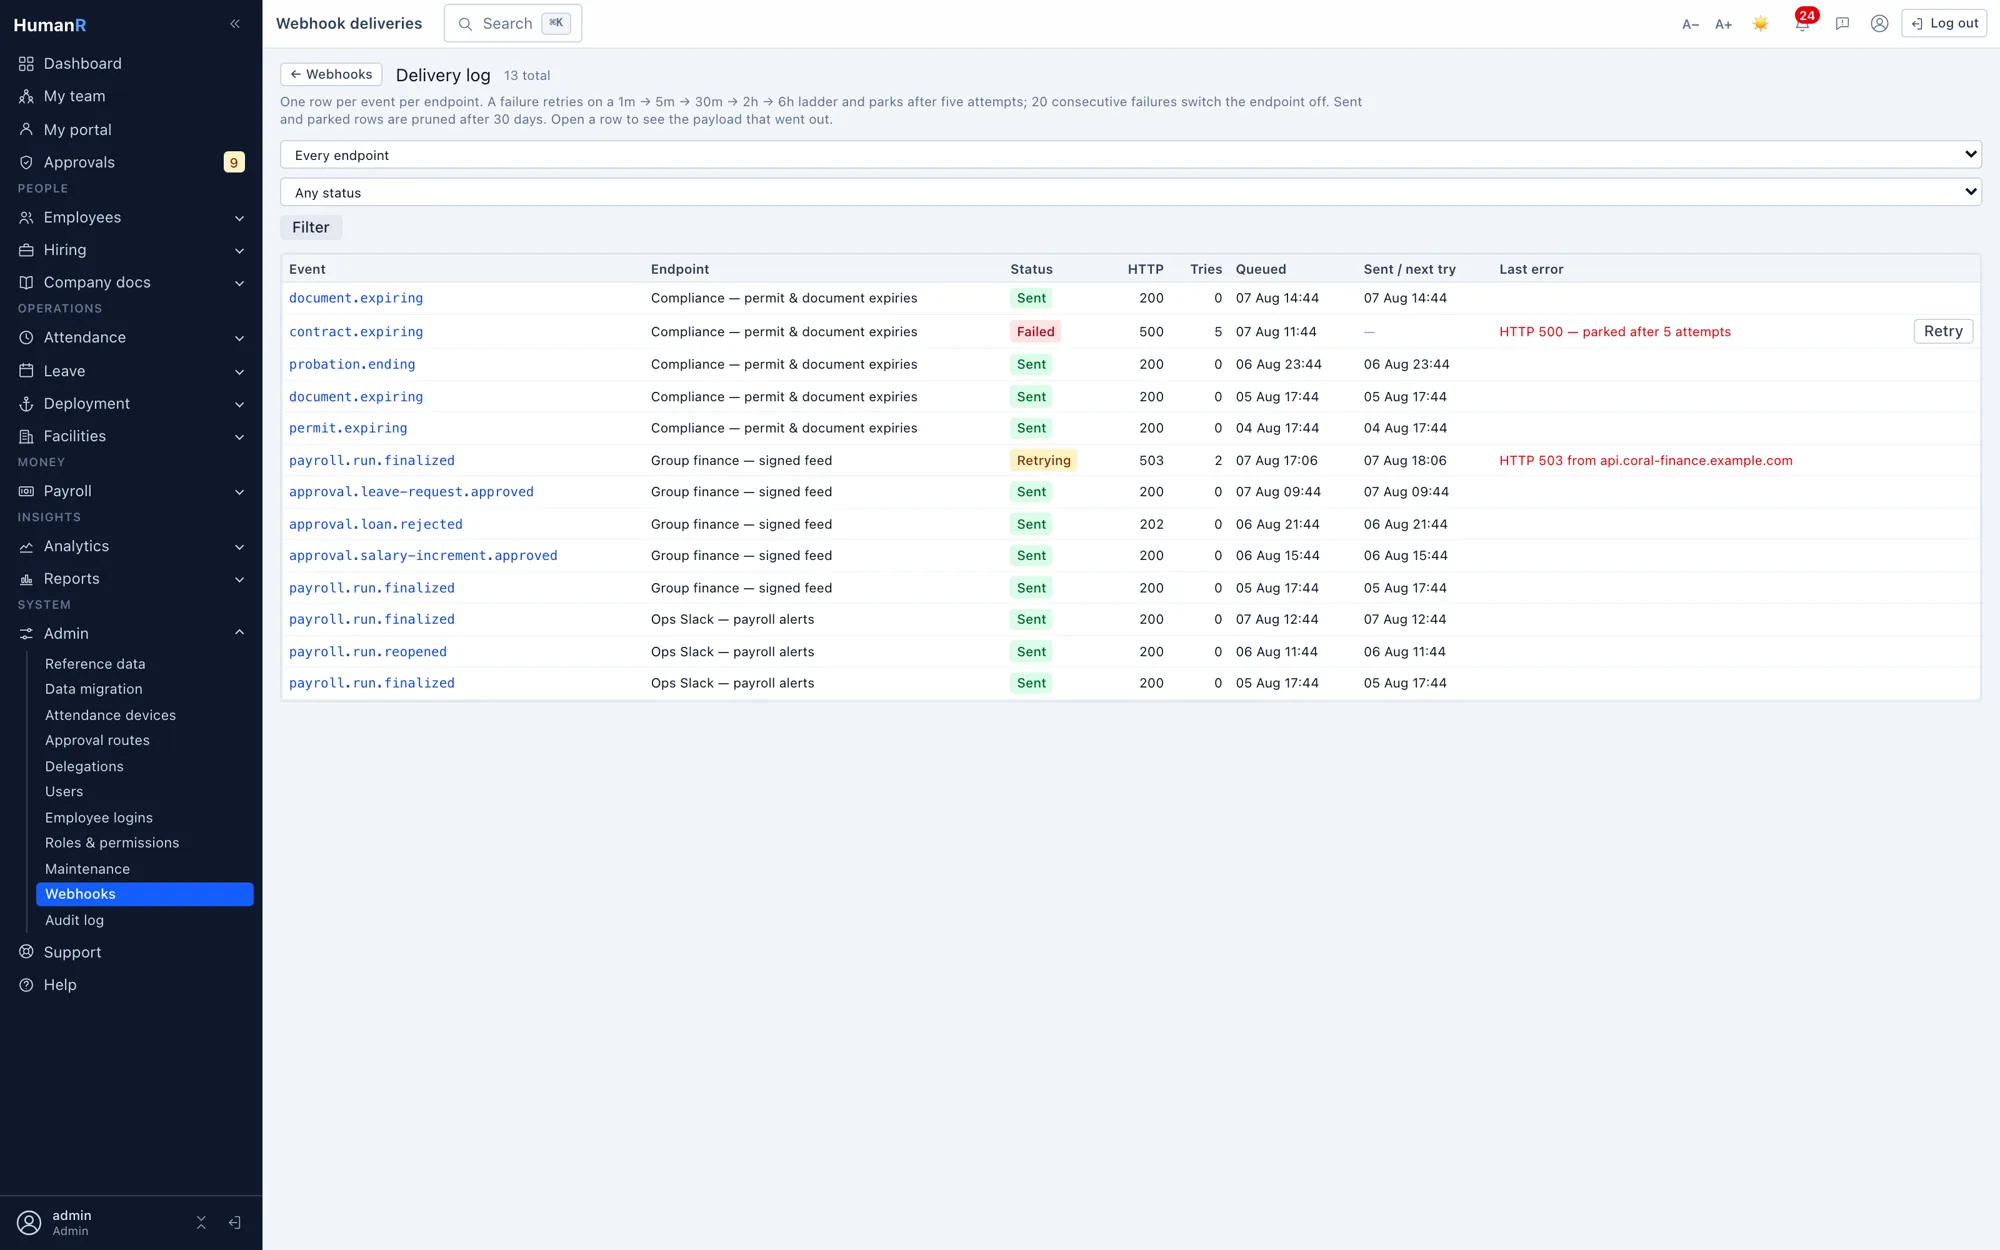Open approval.salary-increment.approved event link
Image resolution: width=2000 pixels, height=1250 pixels.
(423, 556)
